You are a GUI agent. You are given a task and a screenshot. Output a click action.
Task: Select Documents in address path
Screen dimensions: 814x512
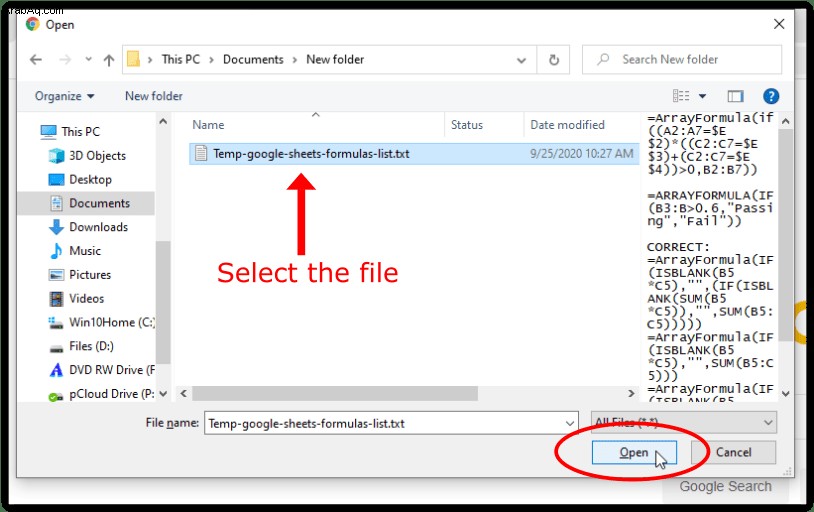click(x=253, y=59)
